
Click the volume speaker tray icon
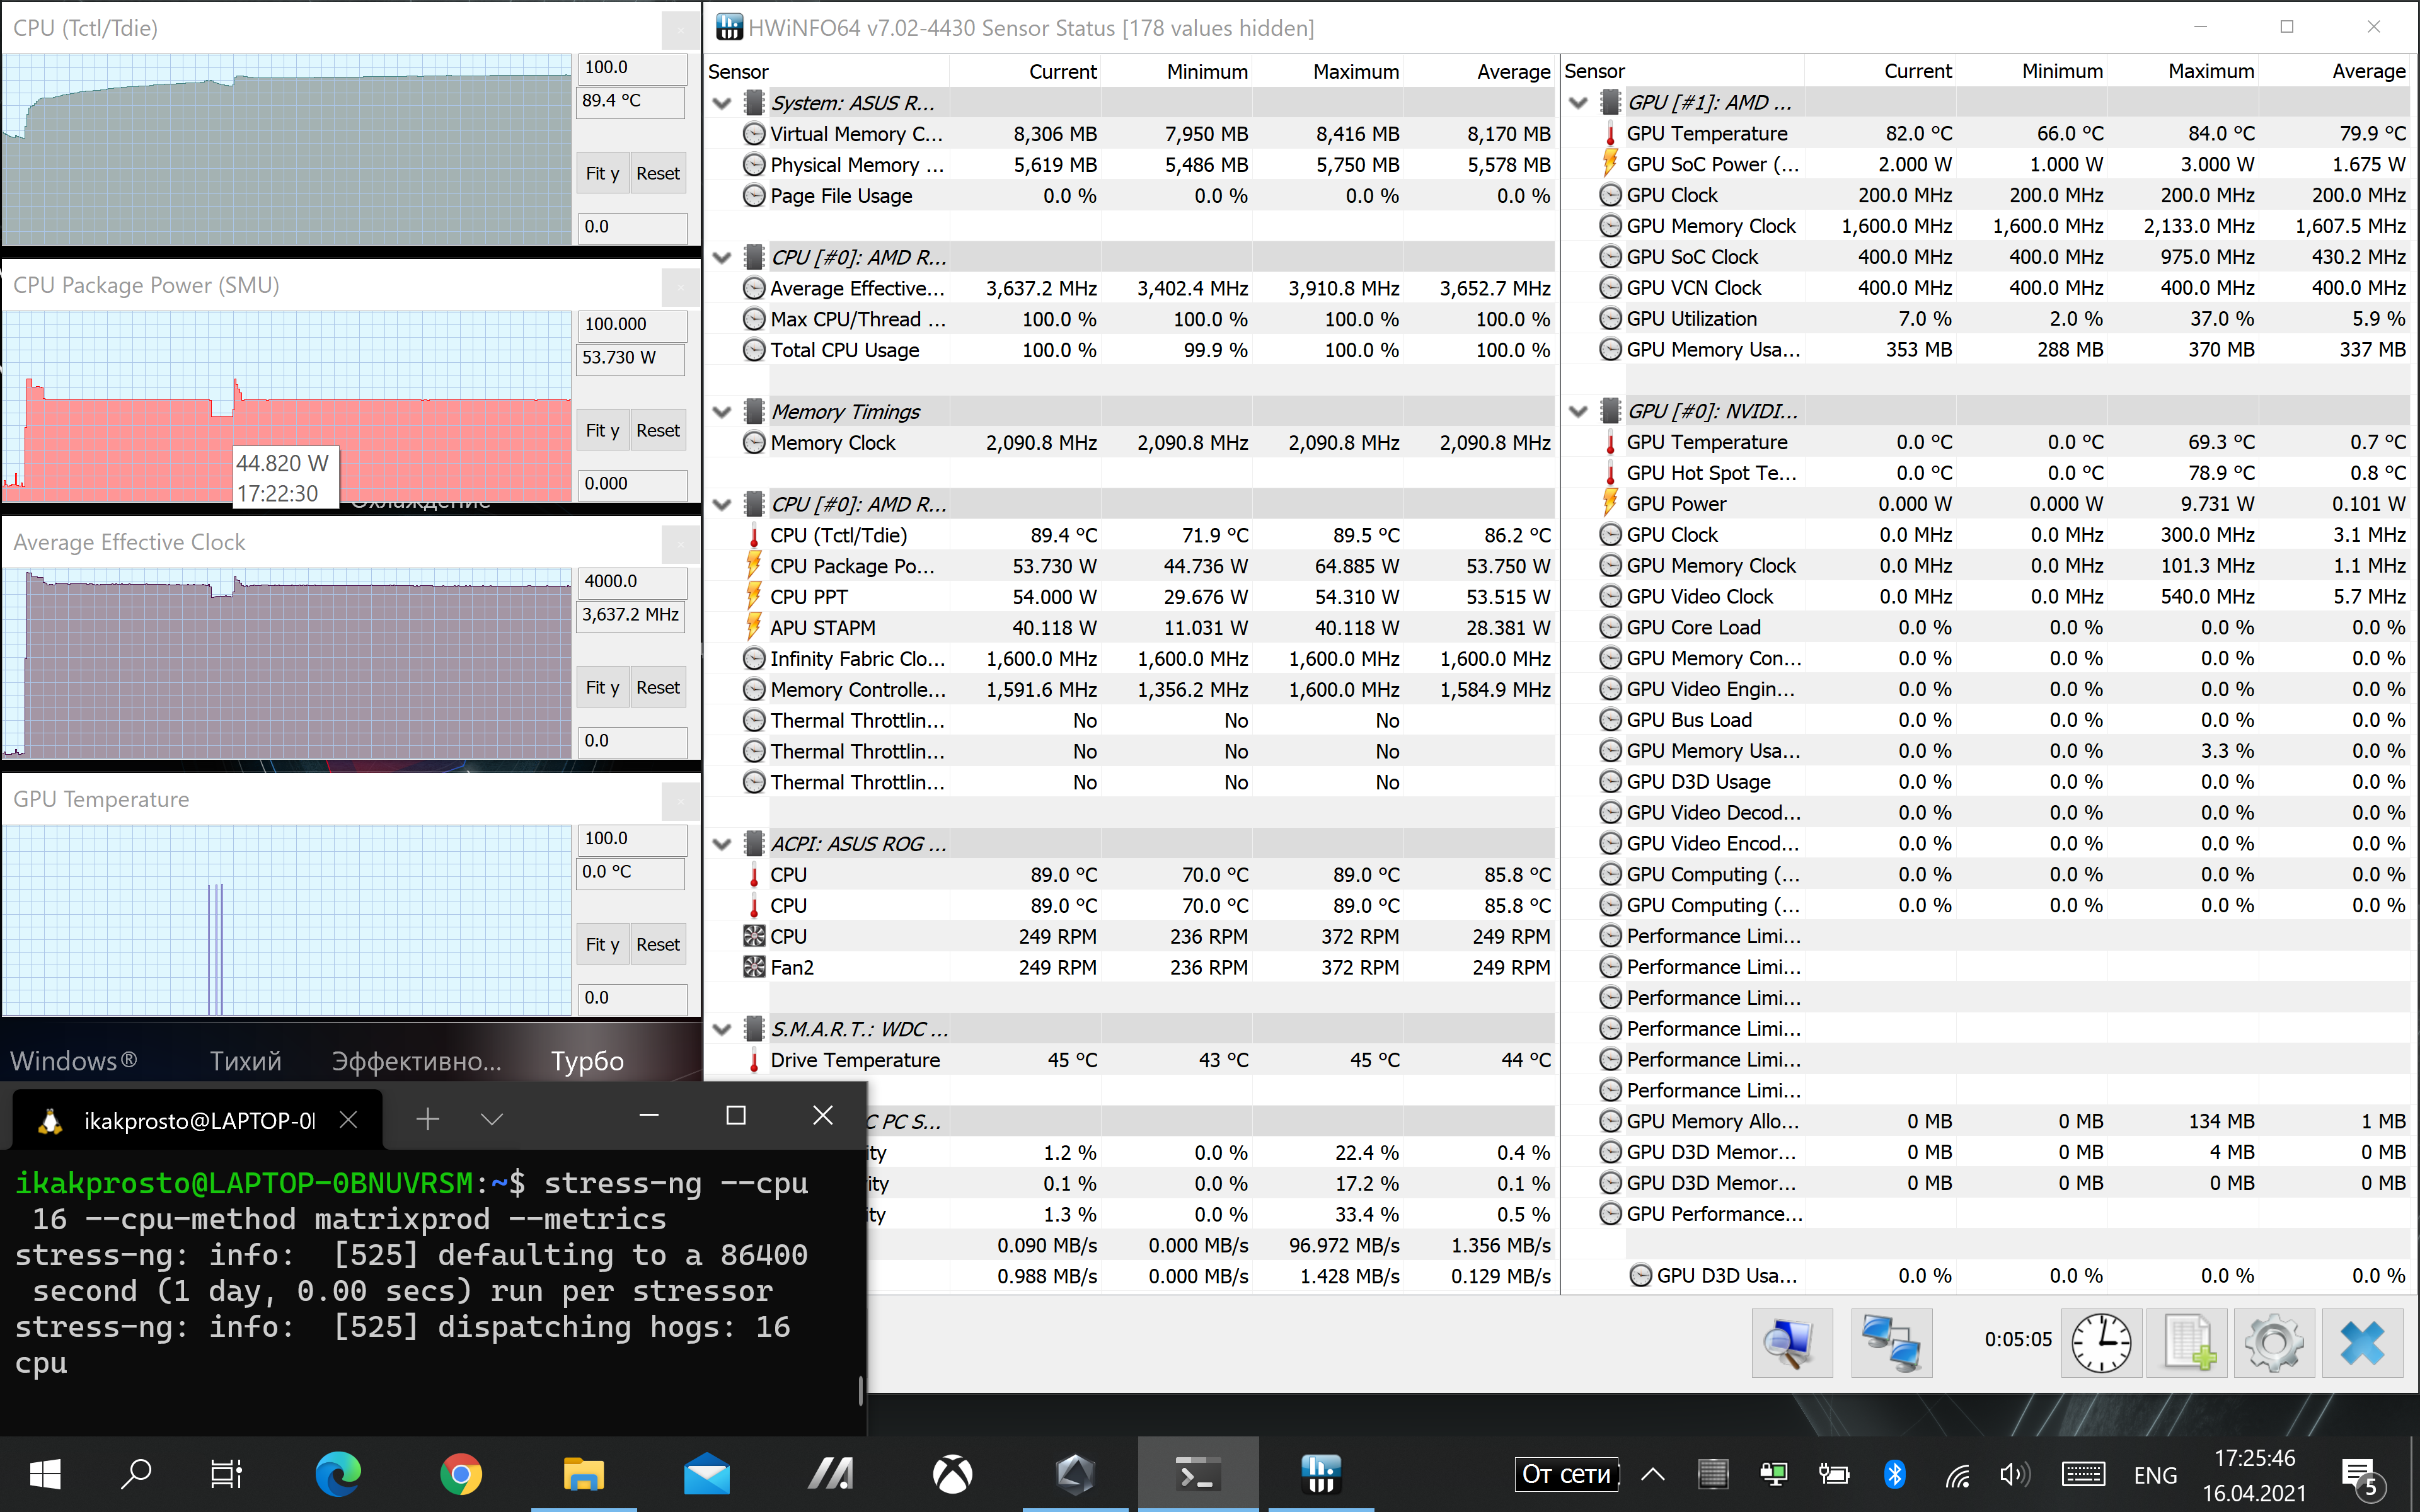click(2015, 1474)
